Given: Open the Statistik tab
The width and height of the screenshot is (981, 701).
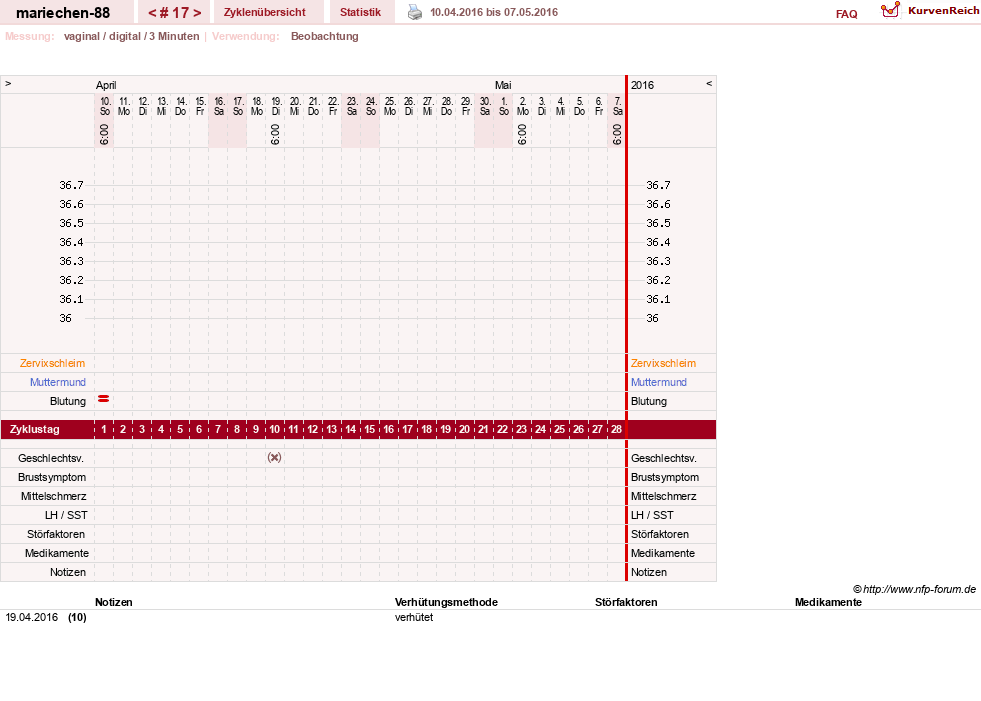Looking at the screenshot, I should [360, 12].
